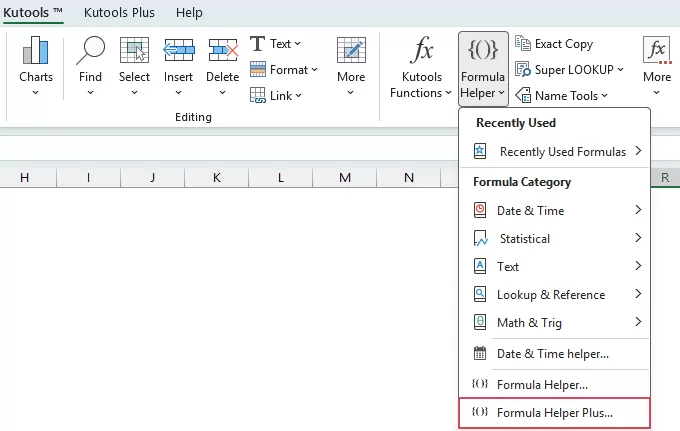Click the Lookup & Reference category icon
This screenshot has height=431, width=680.
click(480, 294)
